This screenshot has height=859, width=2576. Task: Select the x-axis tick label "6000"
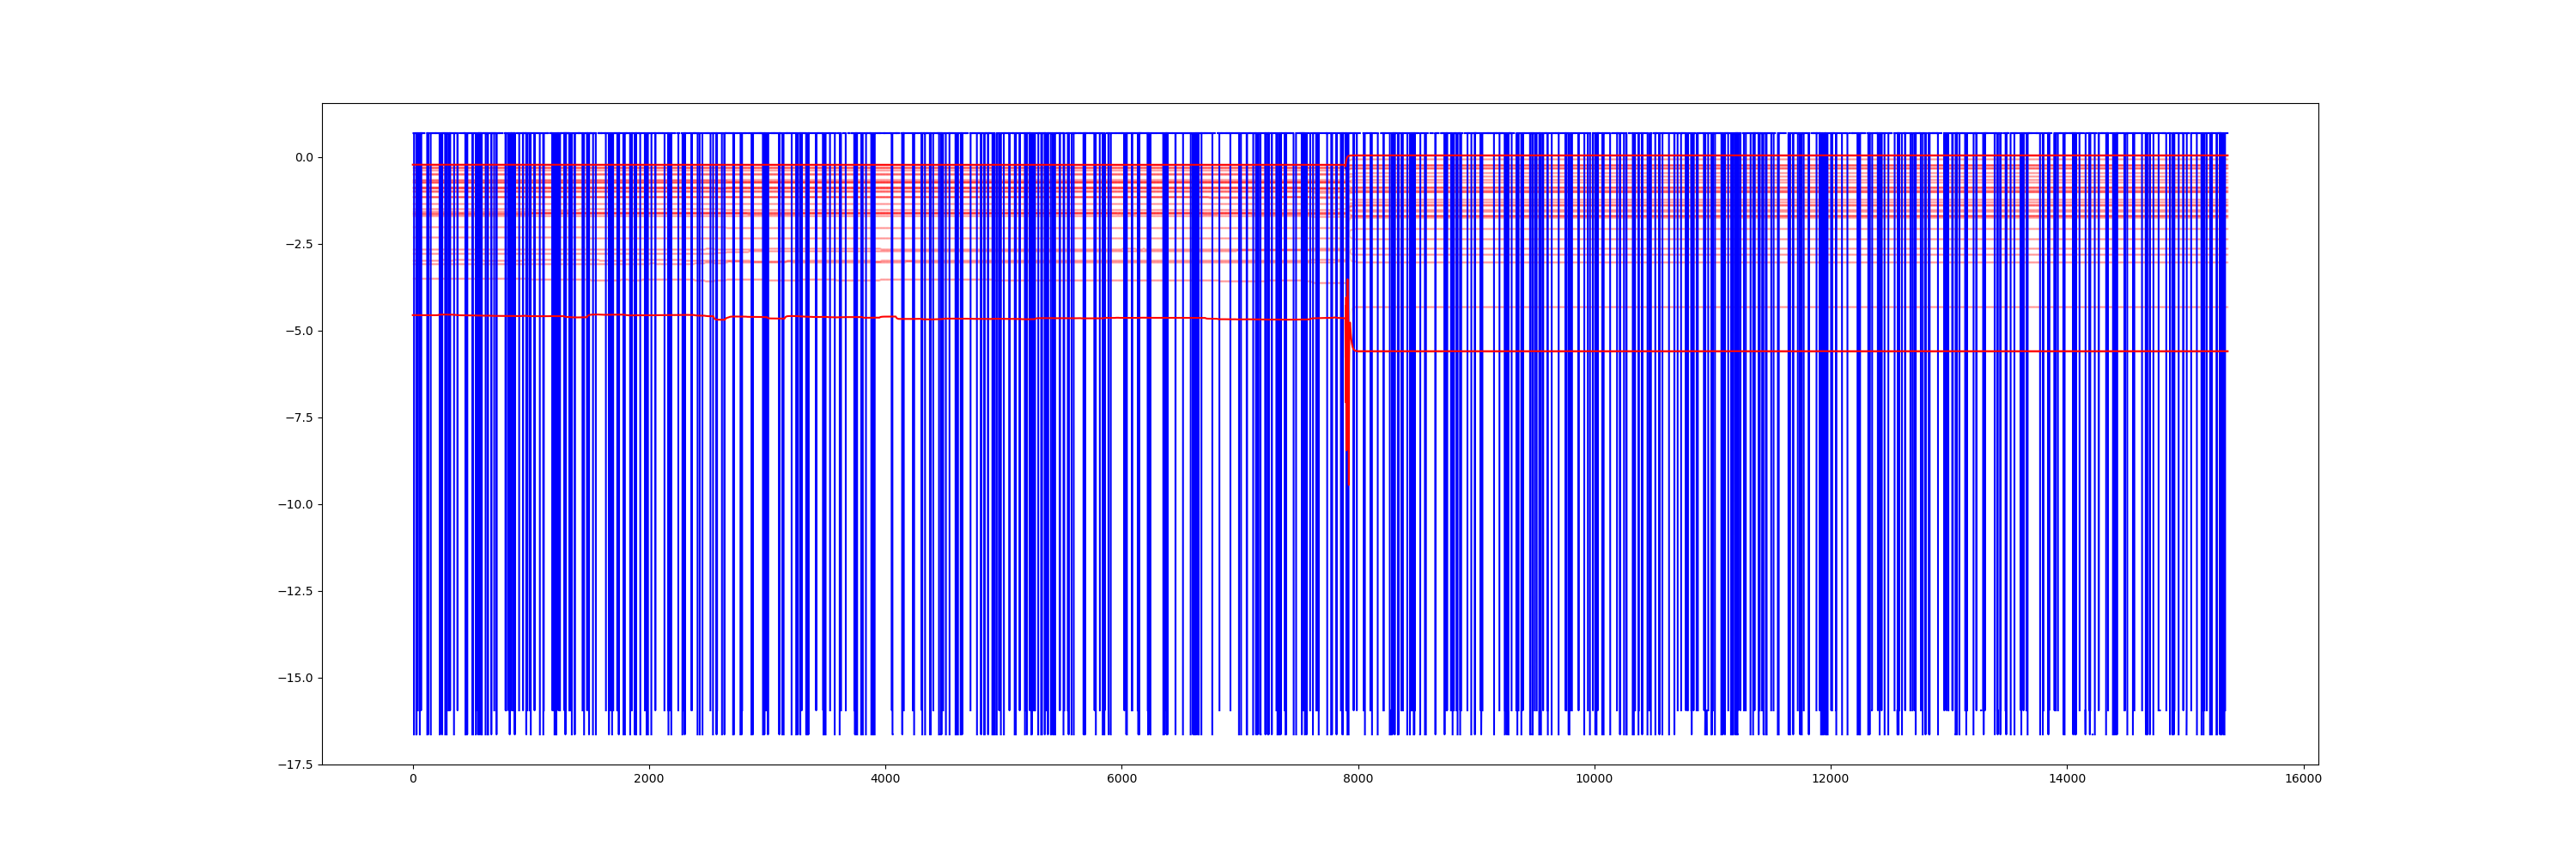(x=1121, y=779)
